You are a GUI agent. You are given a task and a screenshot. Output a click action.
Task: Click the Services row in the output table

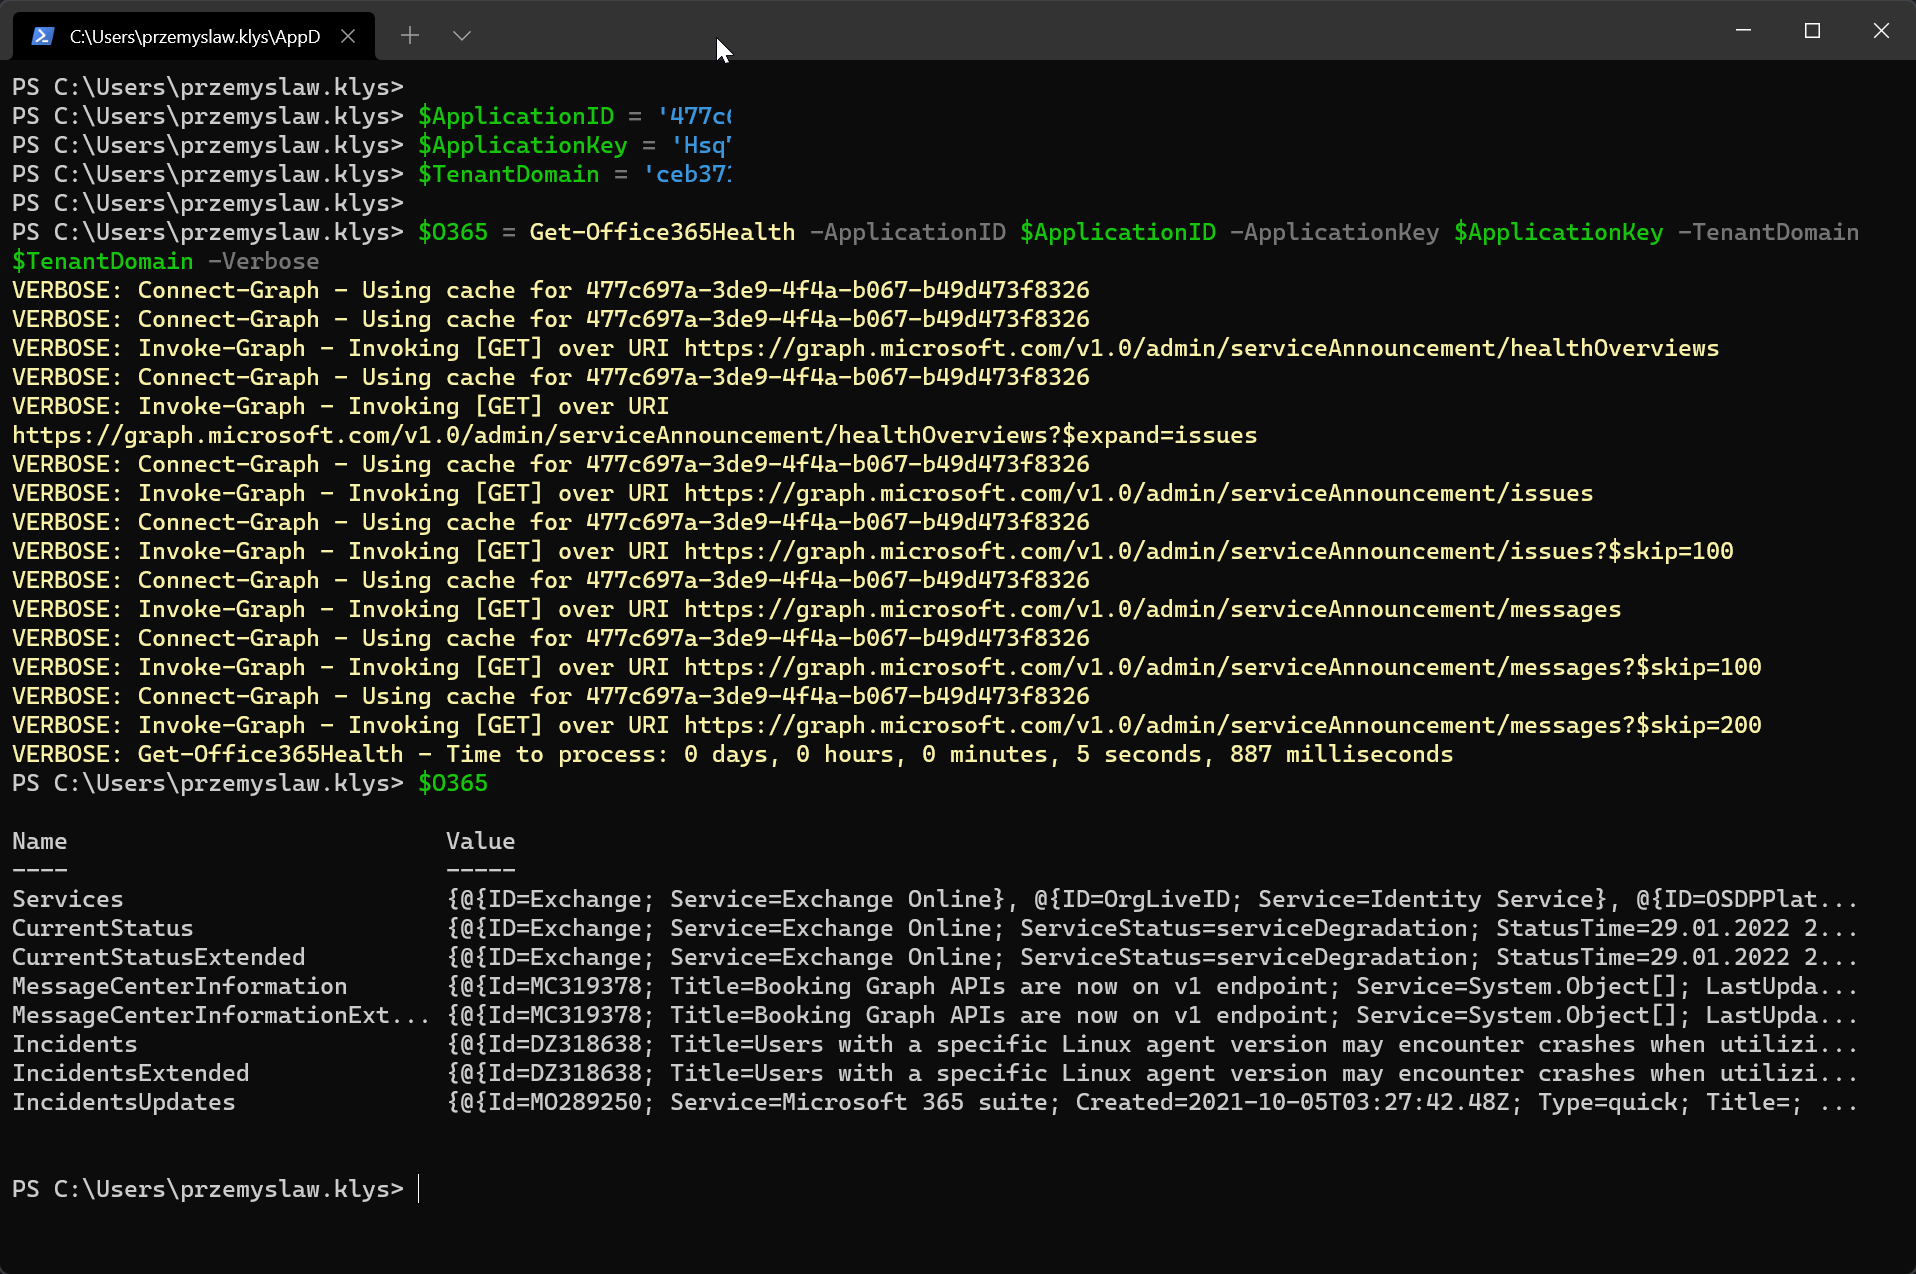(67, 899)
